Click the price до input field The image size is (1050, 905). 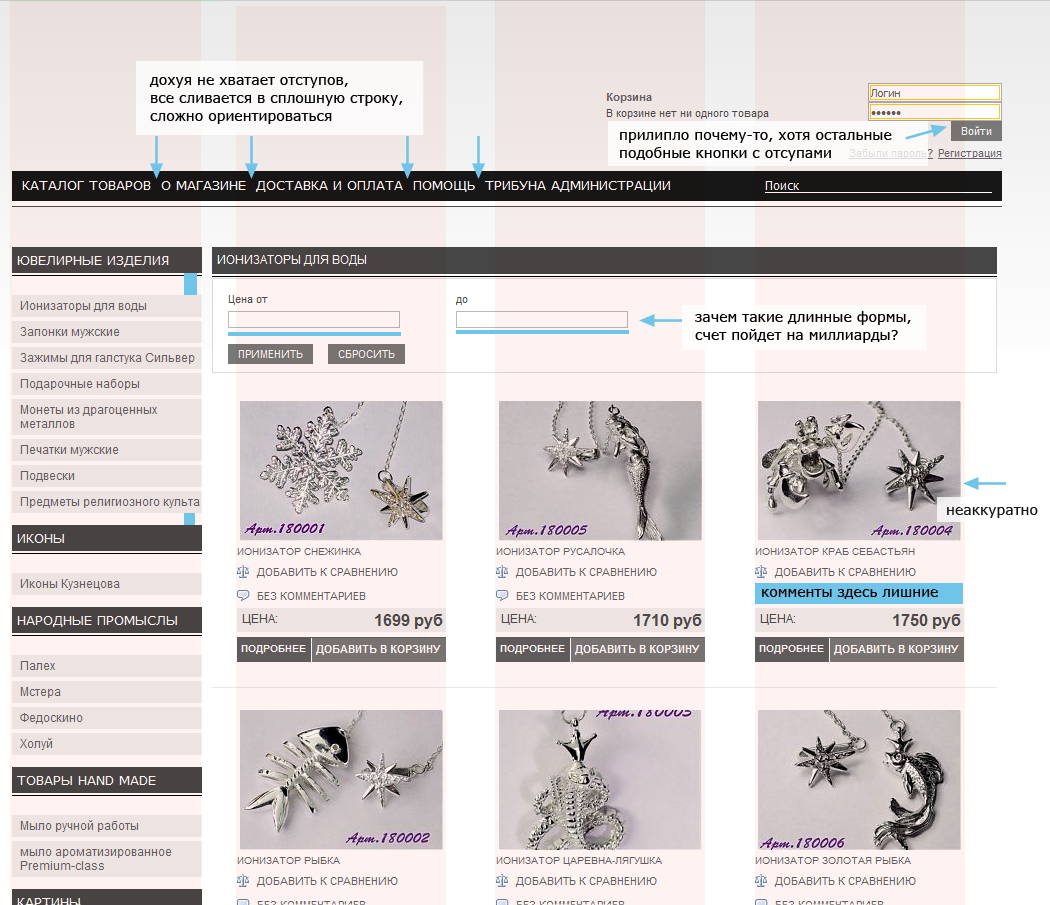[x=542, y=320]
